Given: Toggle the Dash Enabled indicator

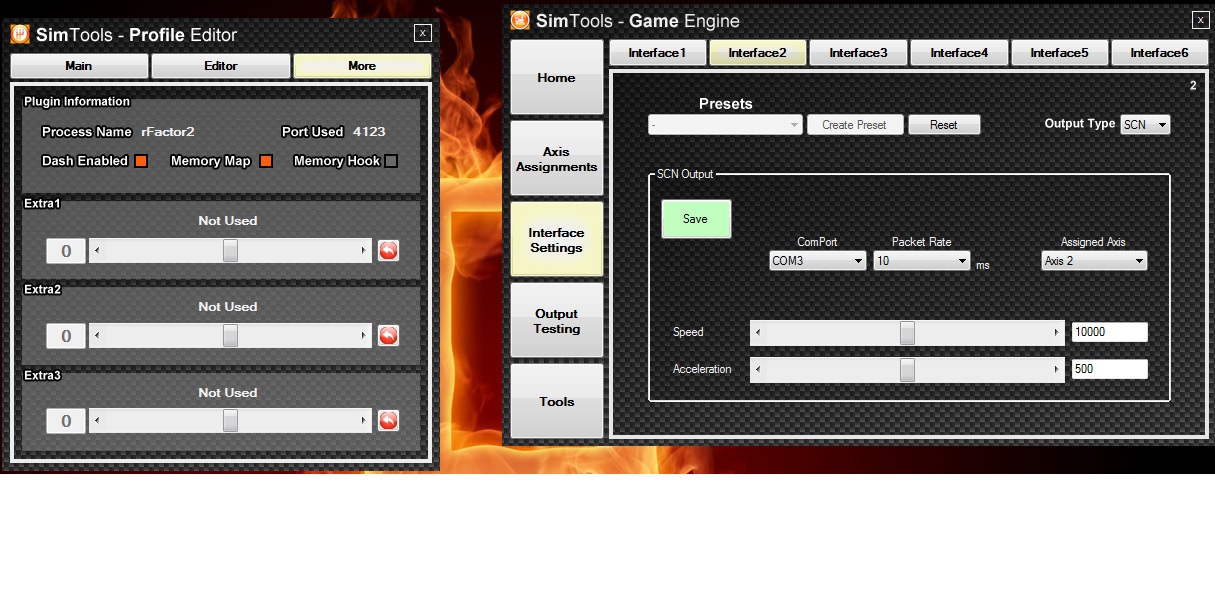Looking at the screenshot, I should pyautogui.click(x=141, y=161).
